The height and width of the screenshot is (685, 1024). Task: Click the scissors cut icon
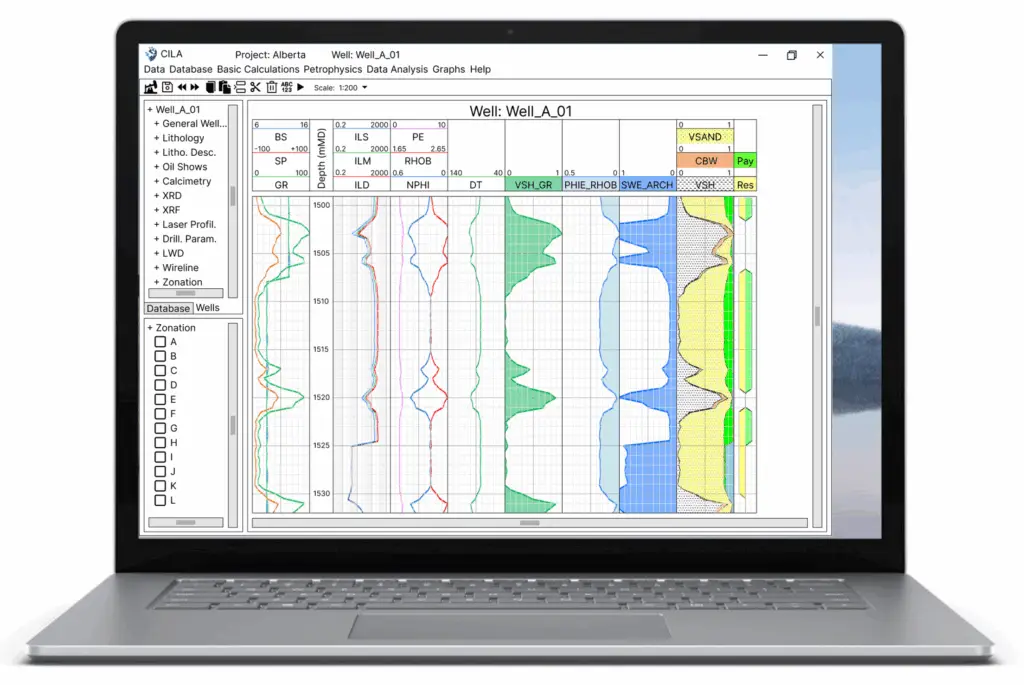point(255,87)
